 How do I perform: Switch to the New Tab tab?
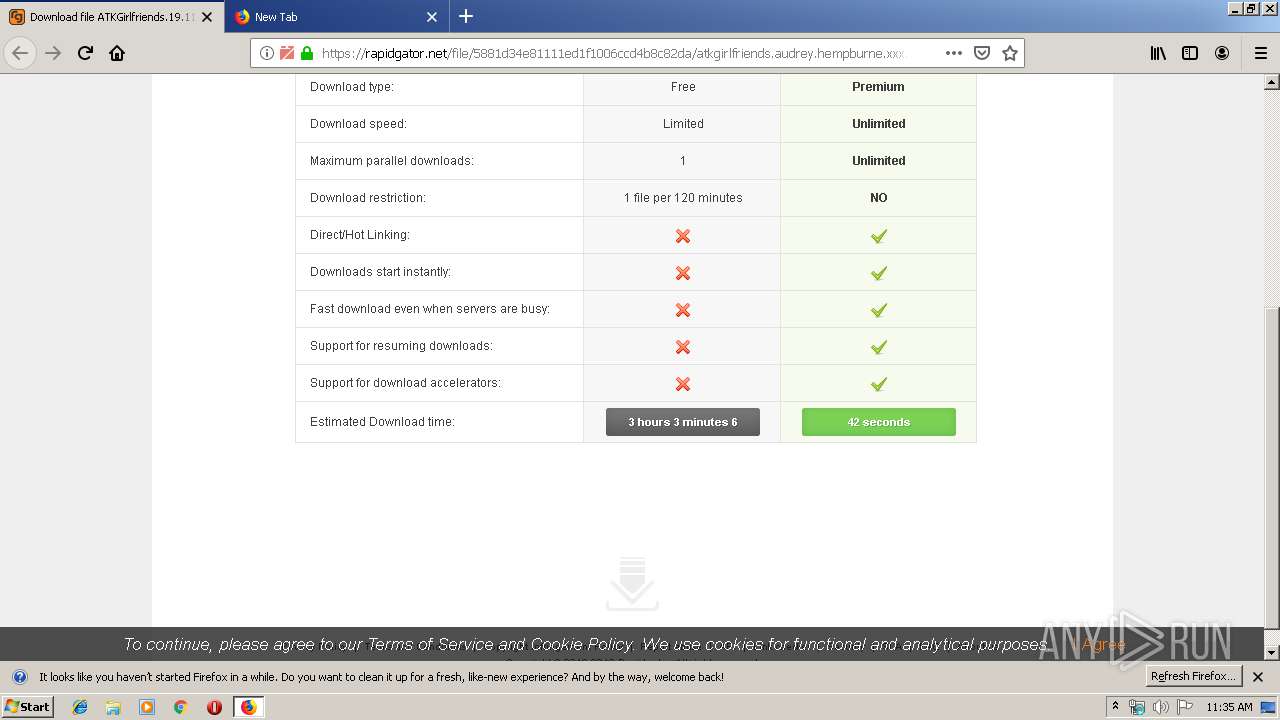coord(337,17)
